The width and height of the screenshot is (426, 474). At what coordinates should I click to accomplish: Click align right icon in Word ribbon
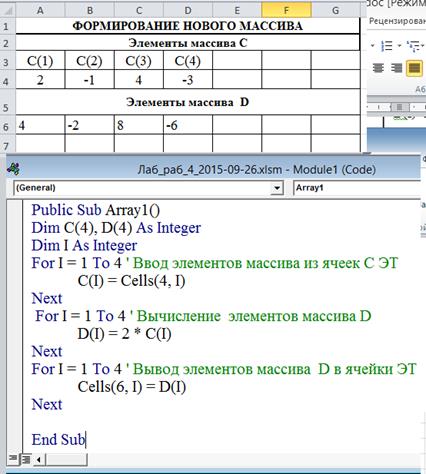click(x=396, y=68)
